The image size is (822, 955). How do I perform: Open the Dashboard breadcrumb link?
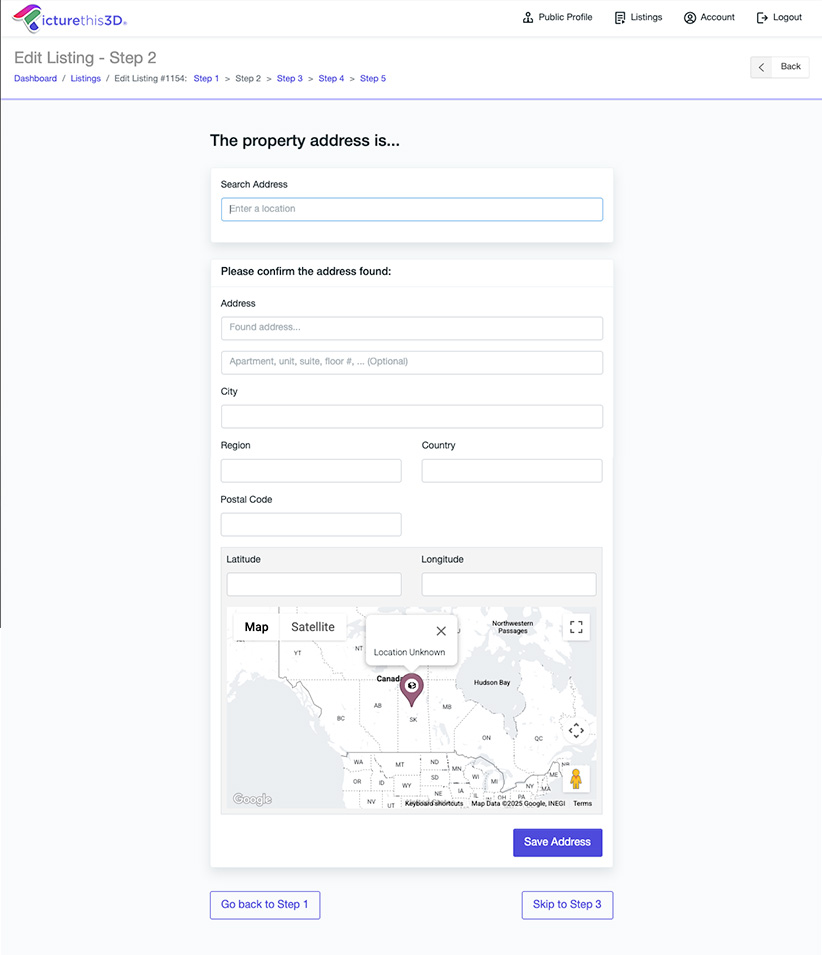36,79
